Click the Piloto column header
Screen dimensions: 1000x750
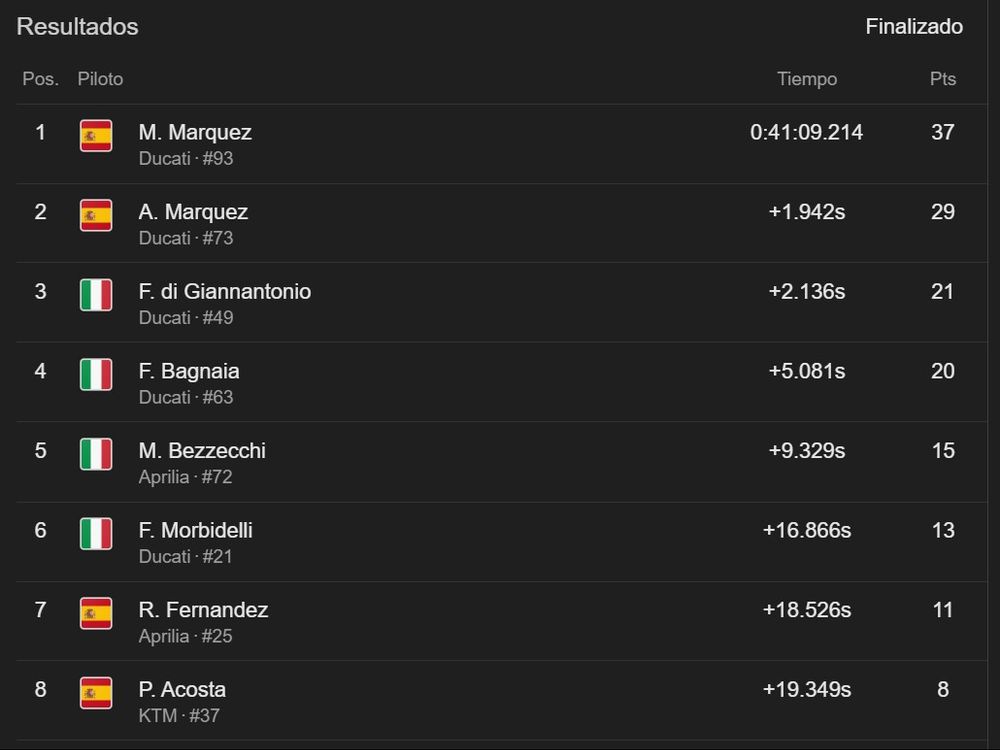coord(100,79)
